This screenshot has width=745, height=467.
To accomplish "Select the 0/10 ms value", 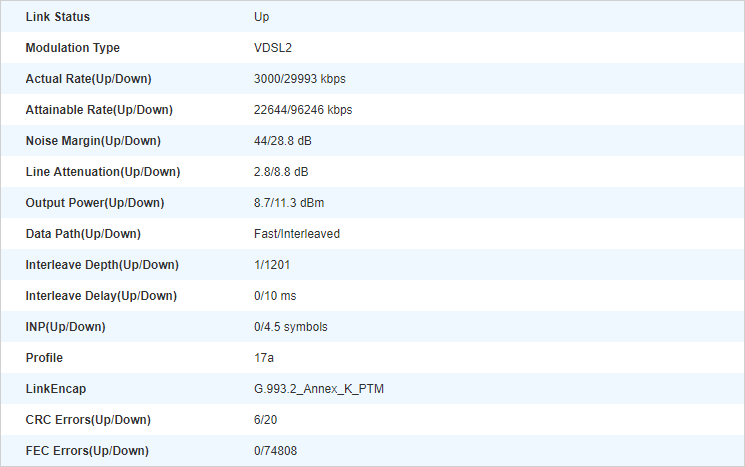I will [275, 296].
